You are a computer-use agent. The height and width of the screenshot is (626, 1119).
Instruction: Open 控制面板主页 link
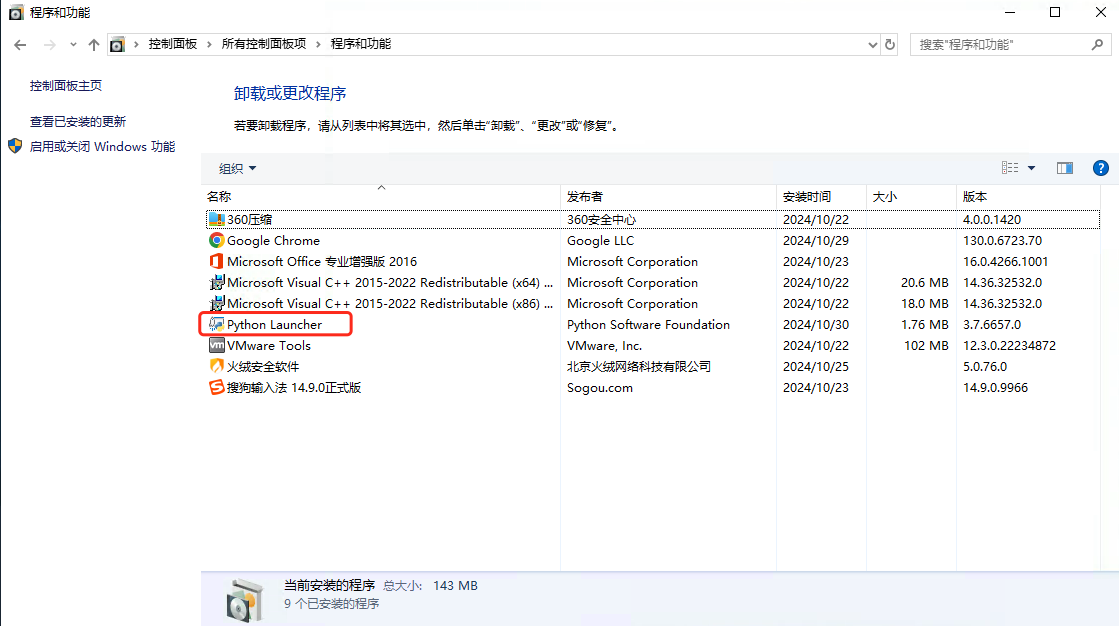point(66,86)
